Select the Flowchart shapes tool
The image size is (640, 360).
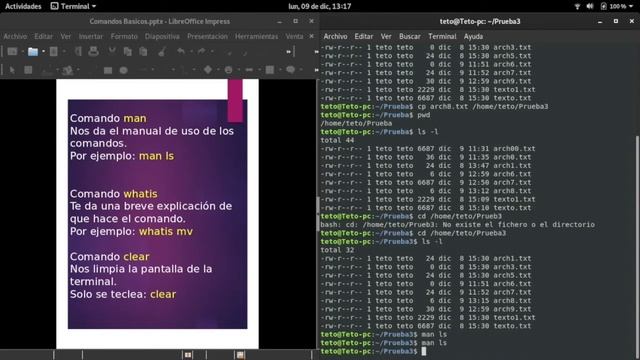(x=270, y=70)
